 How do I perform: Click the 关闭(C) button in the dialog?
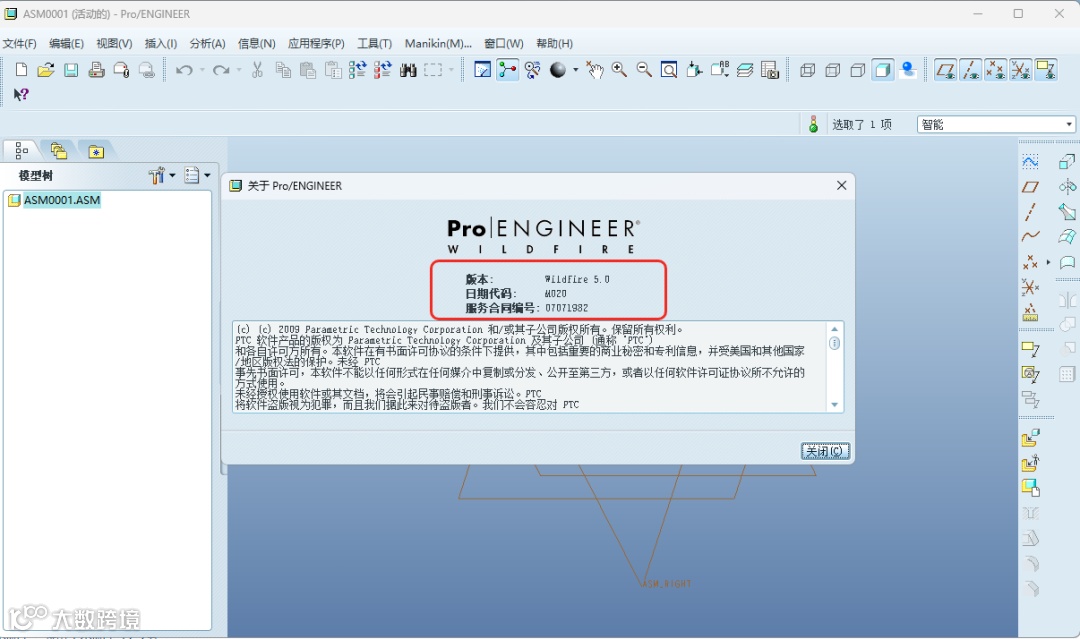(825, 451)
